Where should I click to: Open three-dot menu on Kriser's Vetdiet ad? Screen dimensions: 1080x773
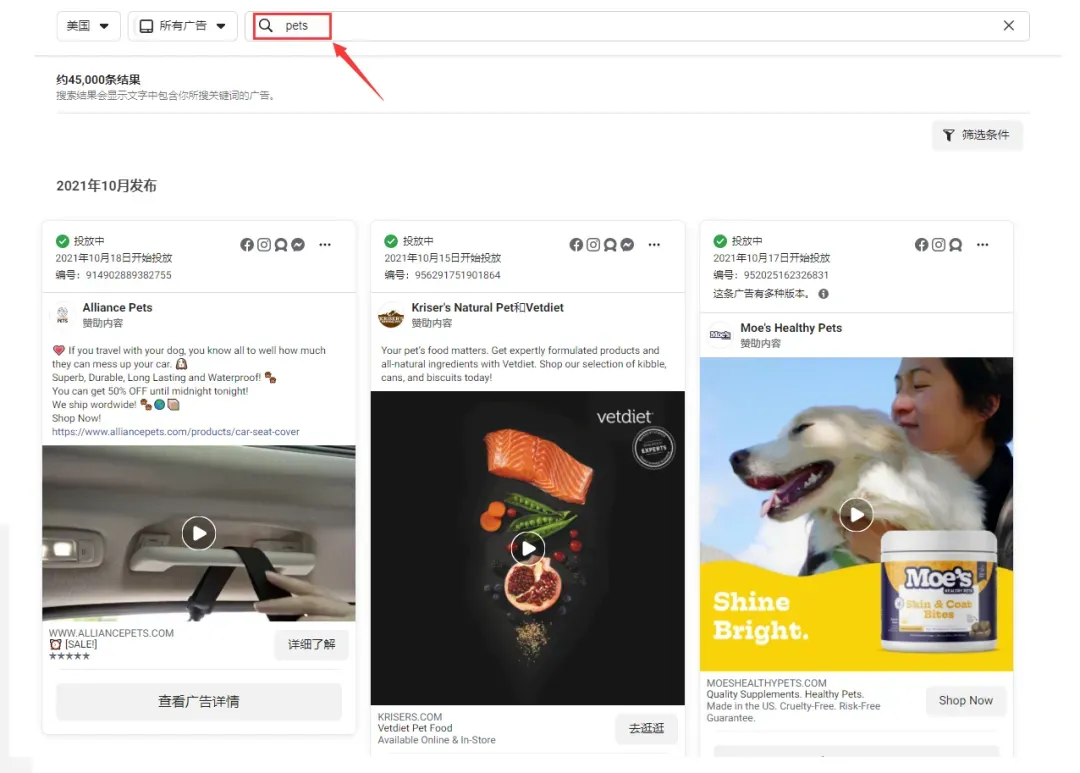(654, 245)
